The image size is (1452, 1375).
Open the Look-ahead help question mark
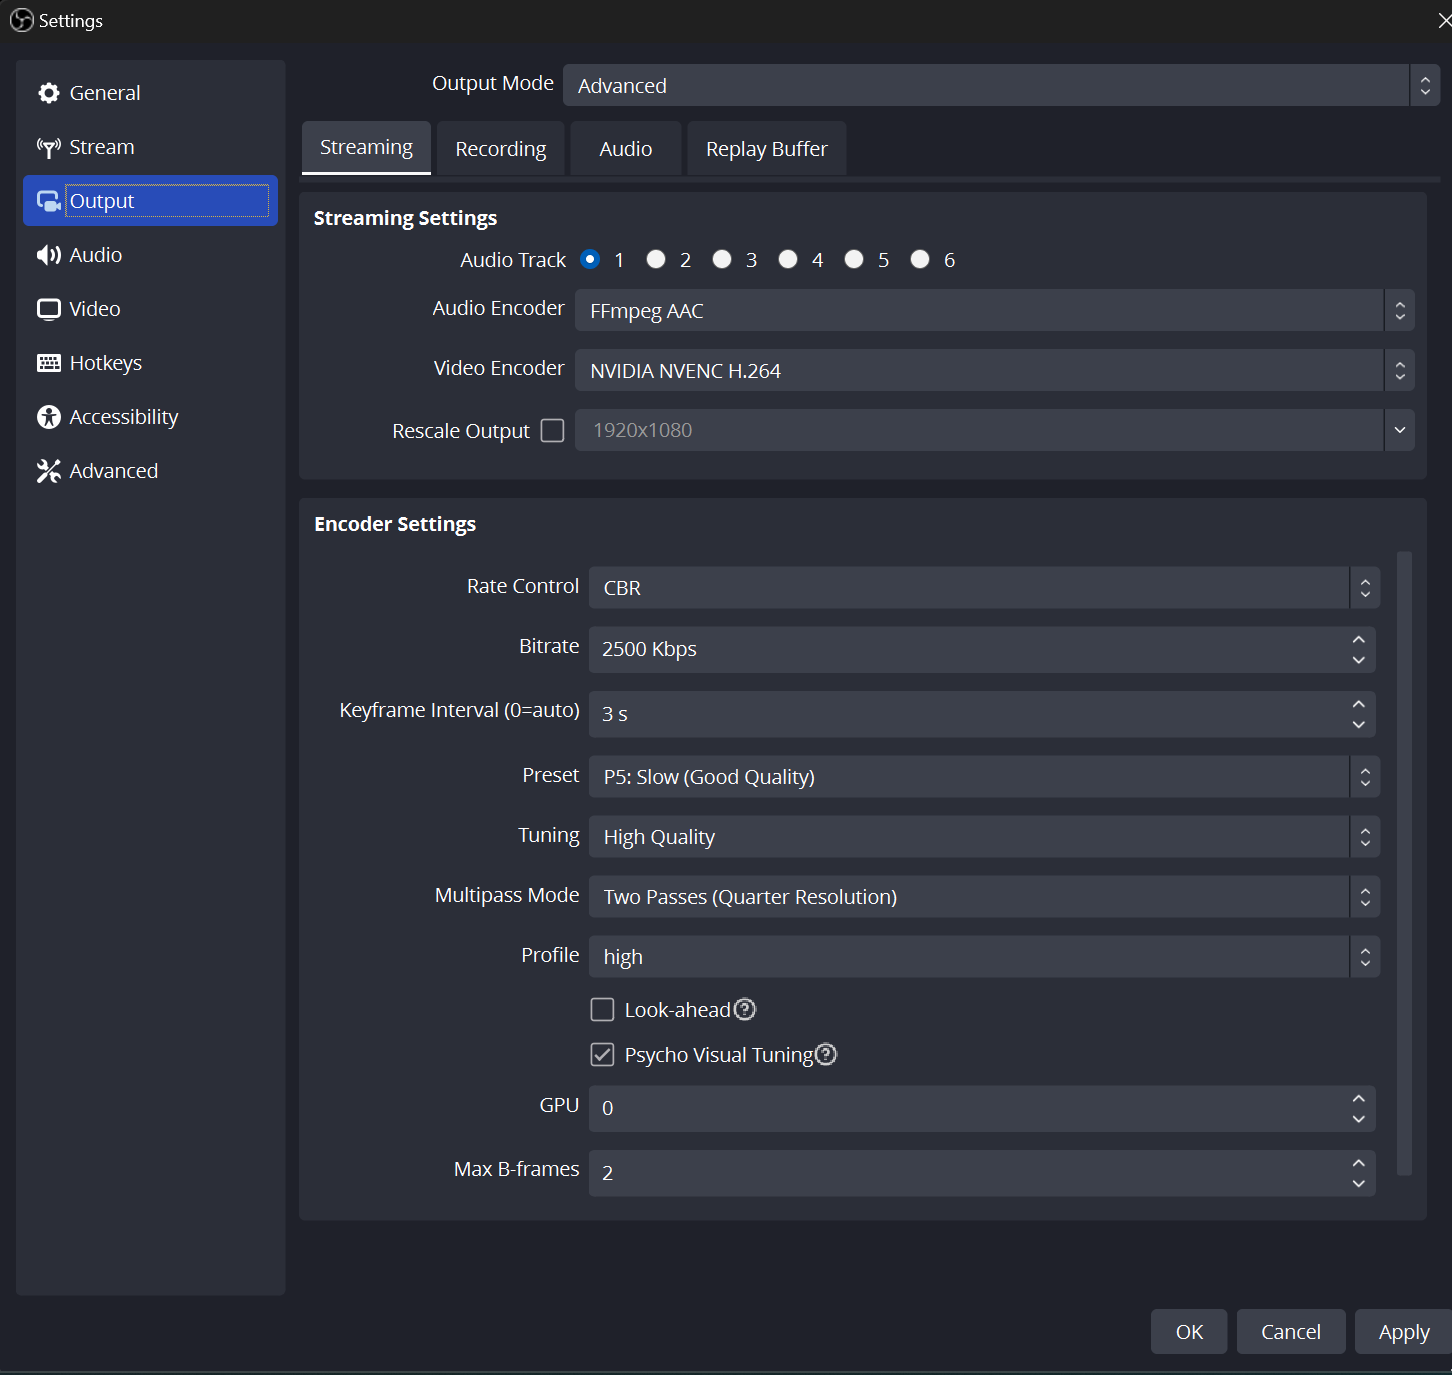tap(745, 1010)
